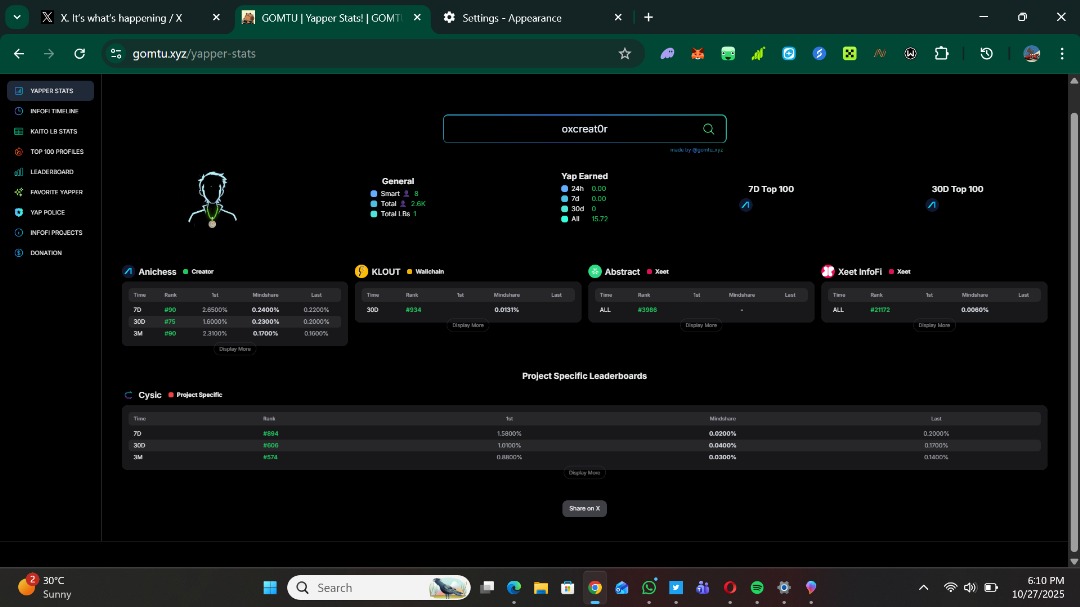Open WhatsApp from taskbar
Image resolution: width=1080 pixels, height=607 pixels.
tap(649, 588)
